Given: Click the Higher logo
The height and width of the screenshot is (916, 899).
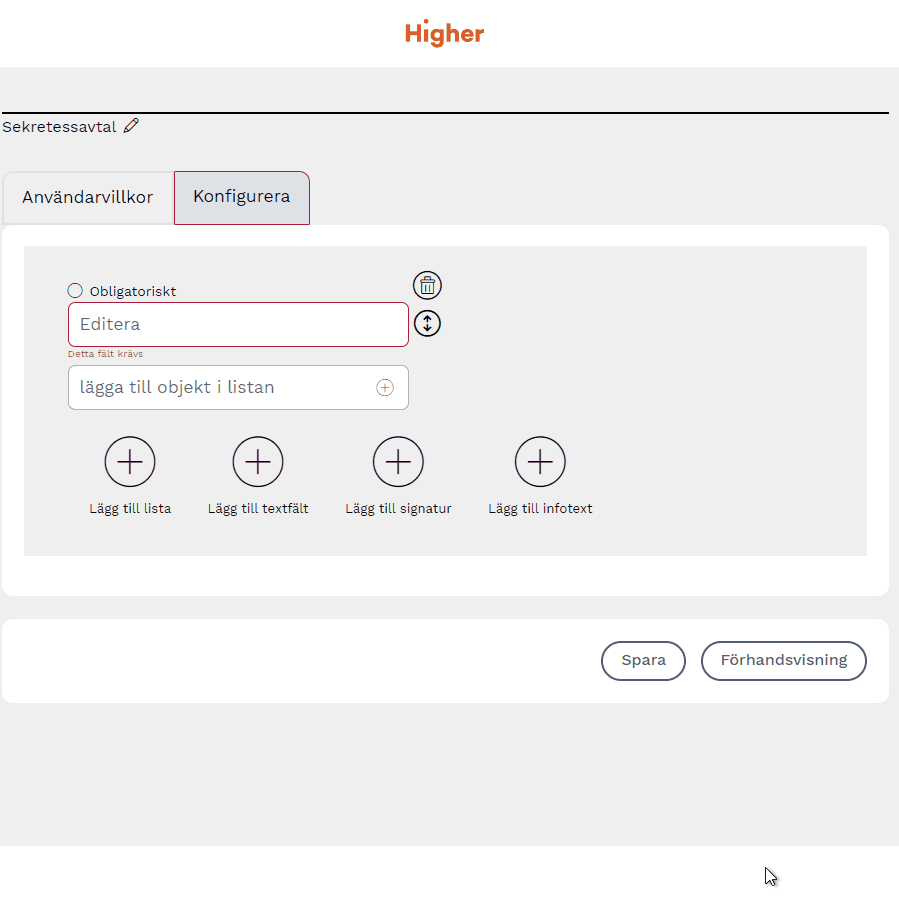Looking at the screenshot, I should pyautogui.click(x=445, y=33).
